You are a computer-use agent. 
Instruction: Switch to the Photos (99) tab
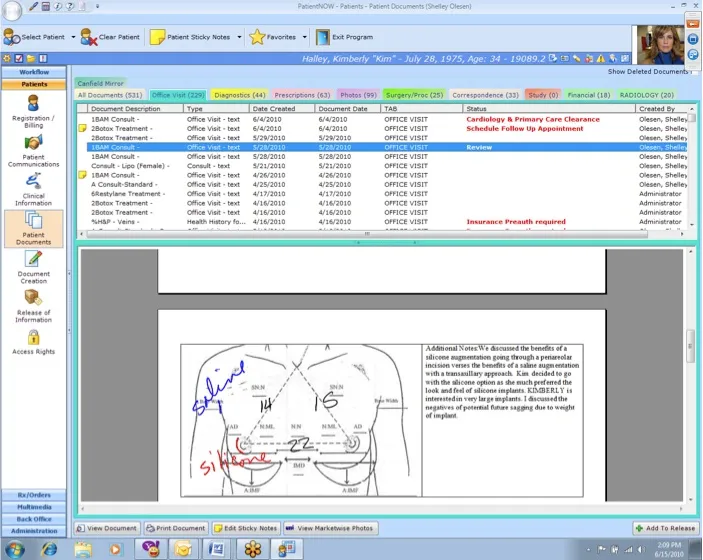358,95
